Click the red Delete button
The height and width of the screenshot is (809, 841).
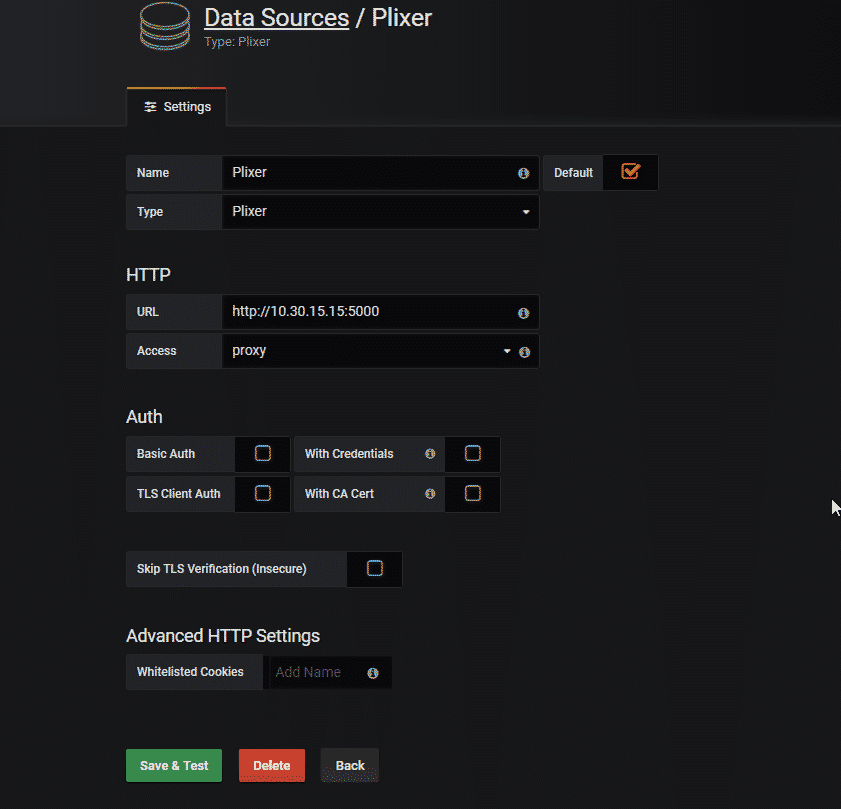tap(272, 766)
